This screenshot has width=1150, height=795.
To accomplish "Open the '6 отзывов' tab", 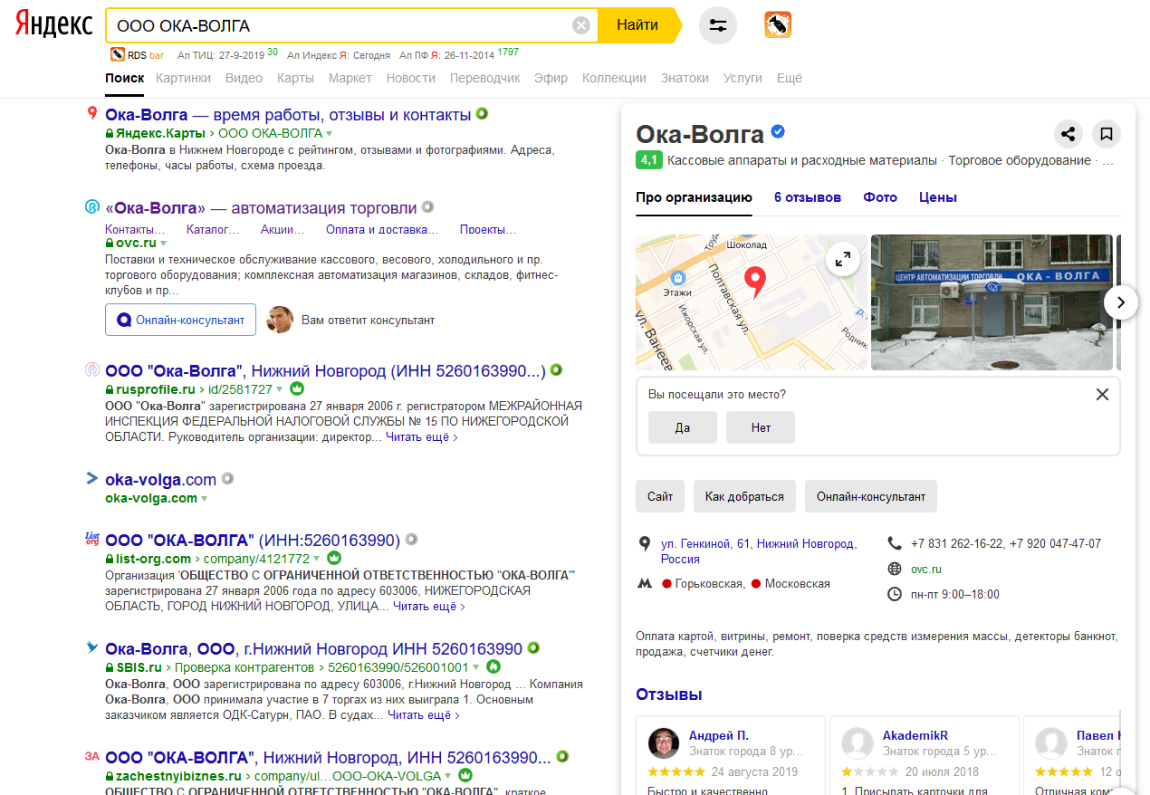I will [x=807, y=197].
